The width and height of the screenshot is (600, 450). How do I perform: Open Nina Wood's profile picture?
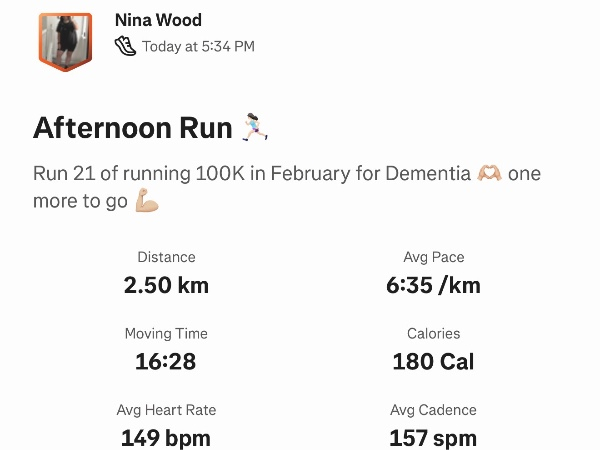[65, 40]
